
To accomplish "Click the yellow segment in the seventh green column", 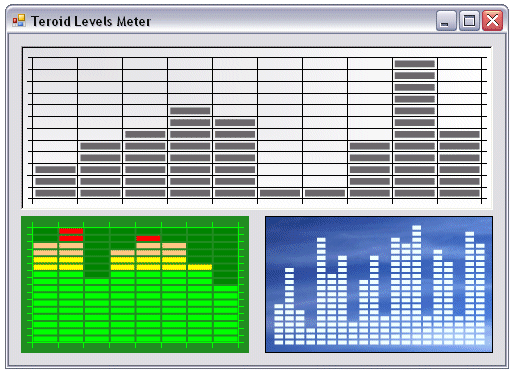I will tap(200, 267).
